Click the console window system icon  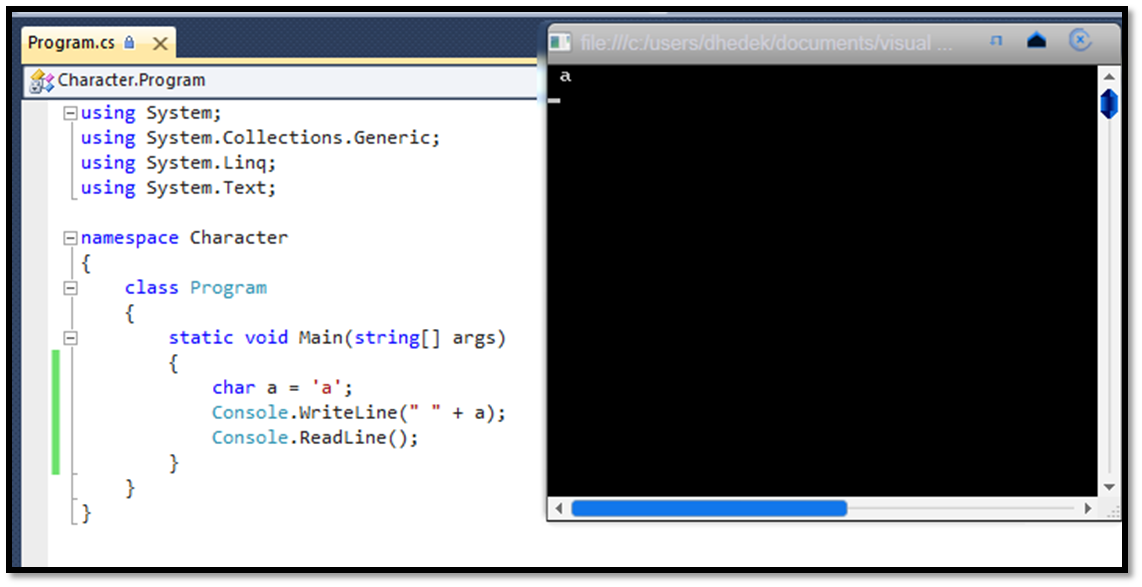[559, 42]
